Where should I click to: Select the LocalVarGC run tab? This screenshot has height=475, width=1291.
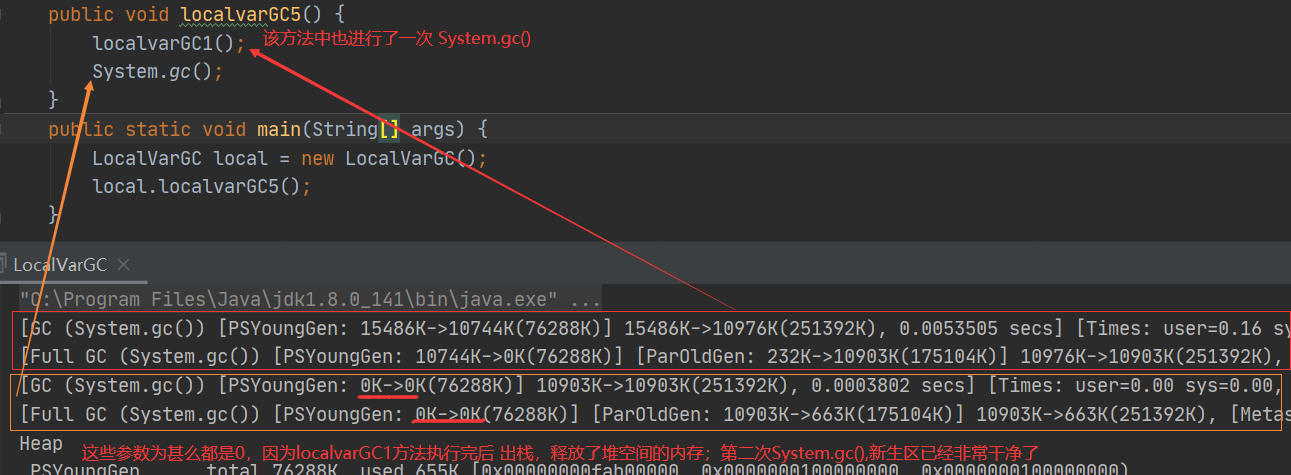(60, 265)
